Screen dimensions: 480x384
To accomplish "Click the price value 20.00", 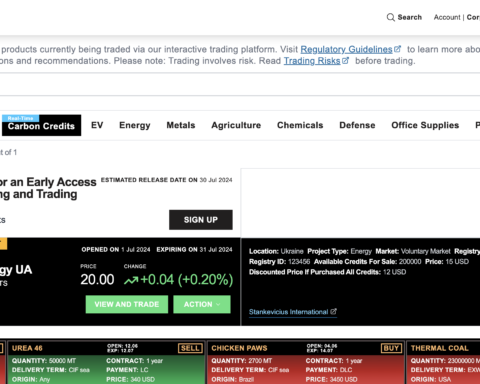I will pyautogui.click(x=97, y=280).
